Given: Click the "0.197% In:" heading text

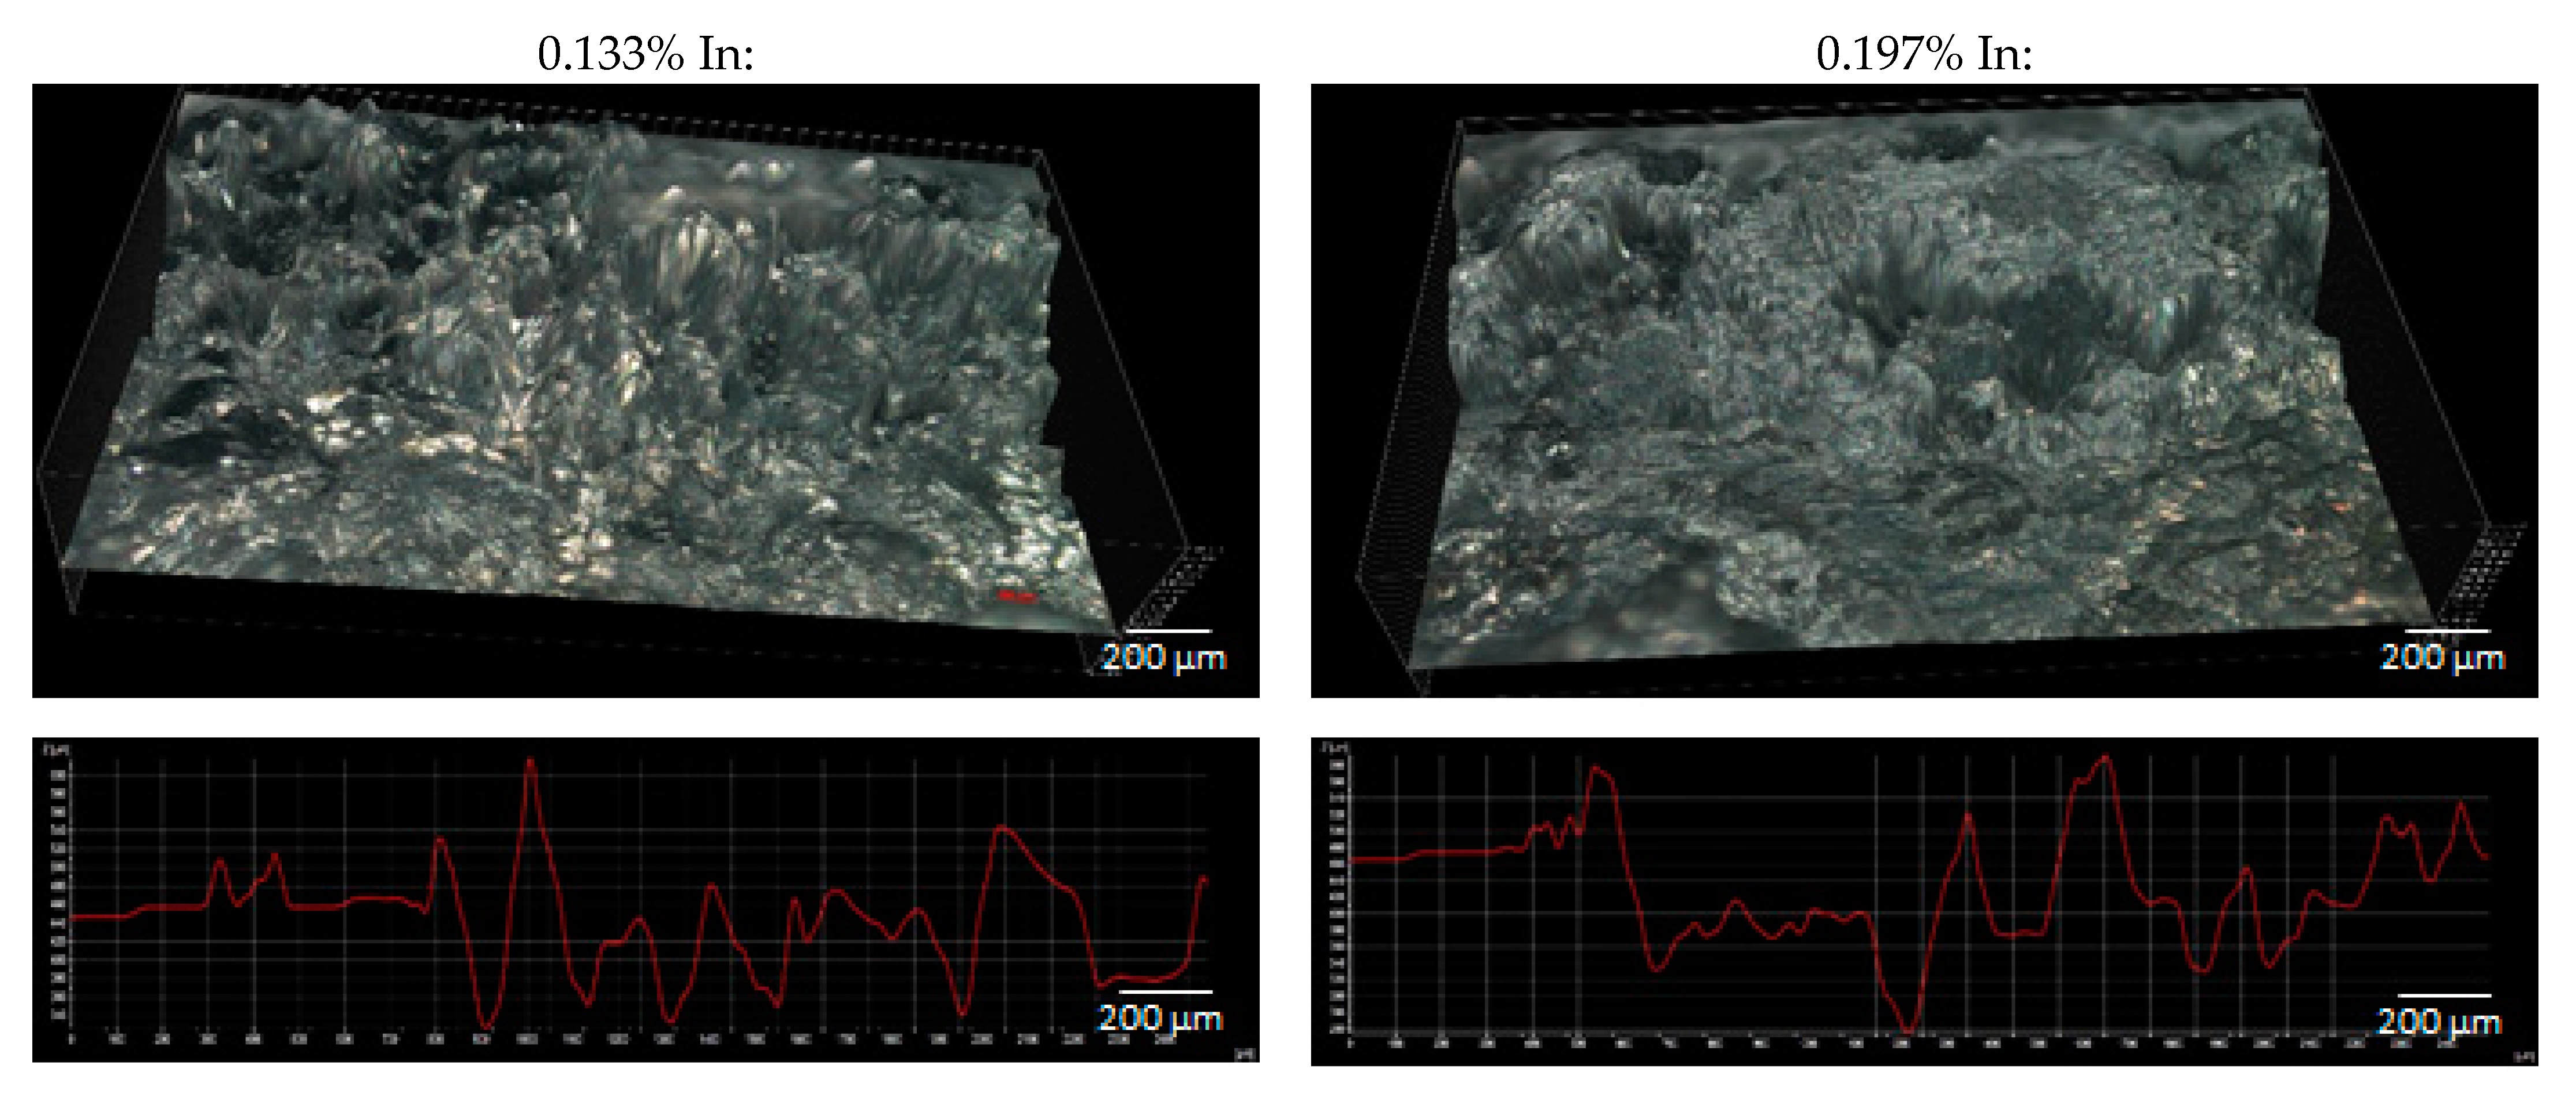Looking at the screenshot, I should pos(1923,53).
